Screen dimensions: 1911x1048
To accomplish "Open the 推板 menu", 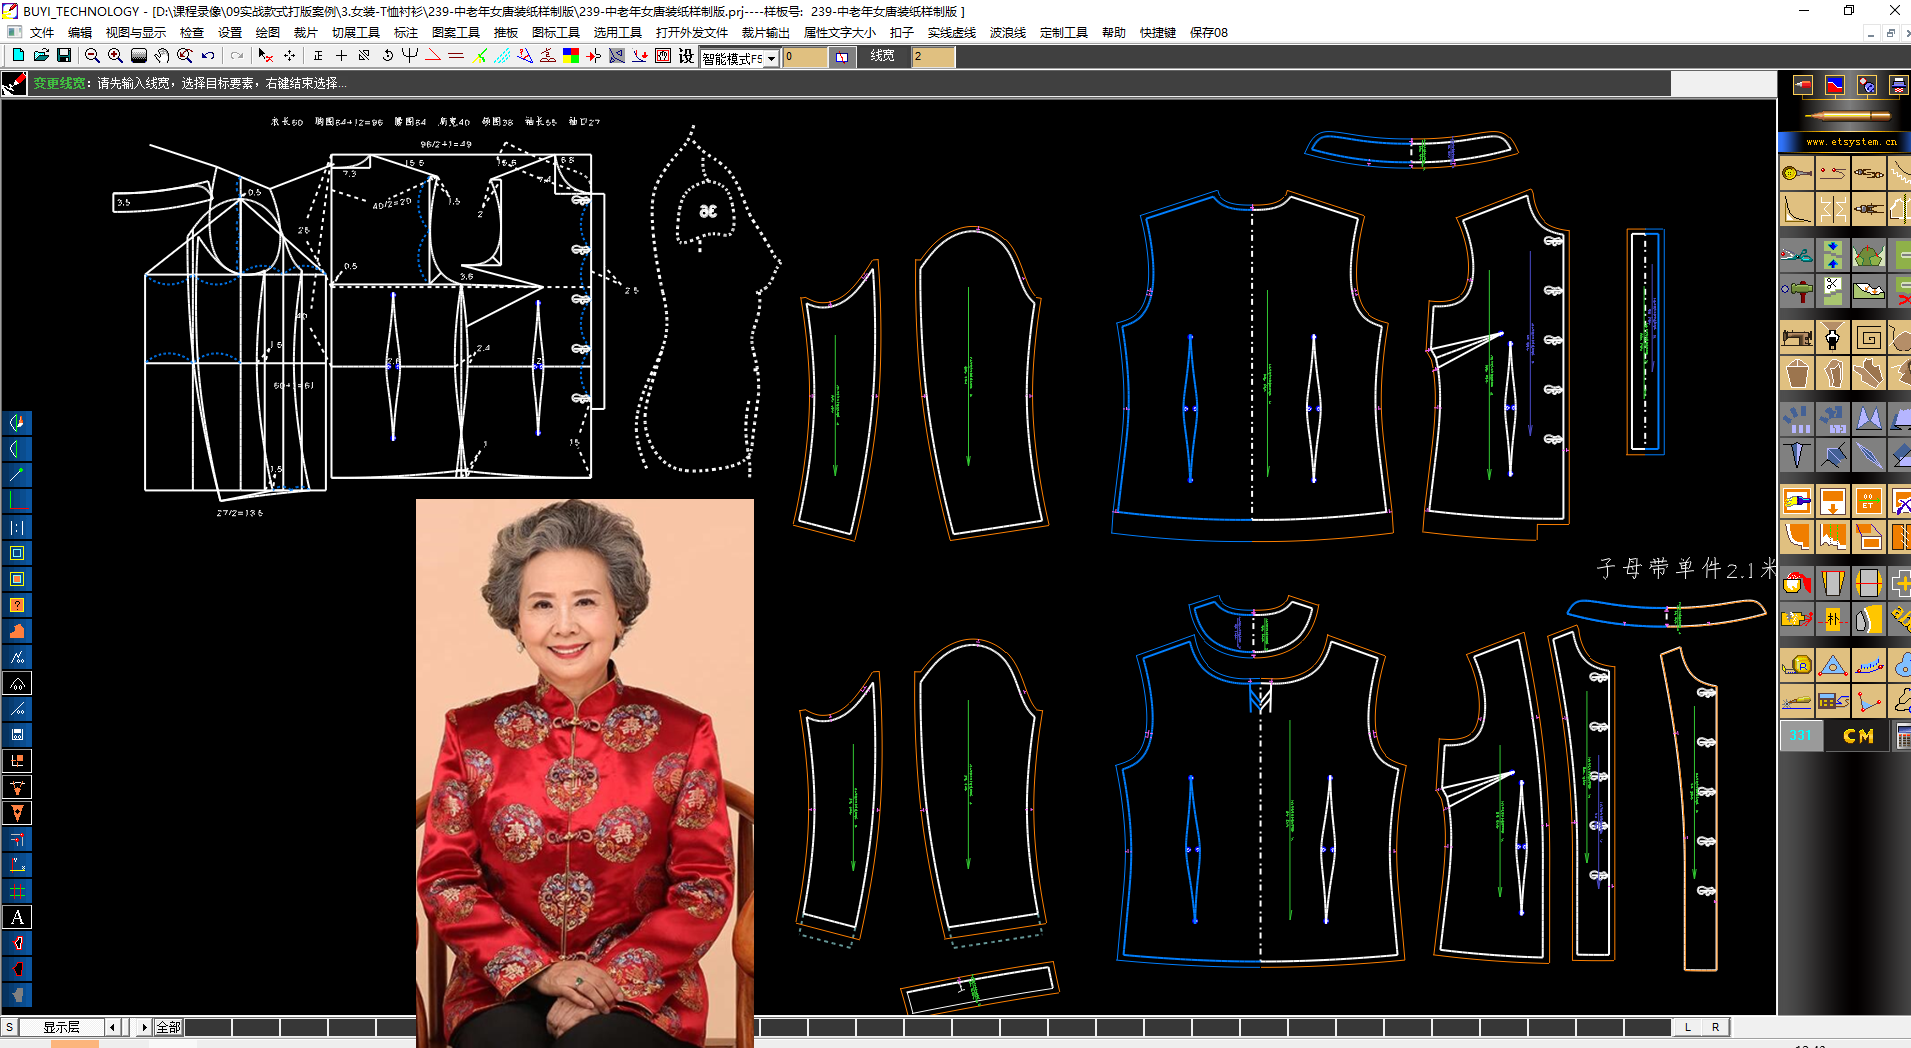I will pyautogui.click(x=505, y=32).
